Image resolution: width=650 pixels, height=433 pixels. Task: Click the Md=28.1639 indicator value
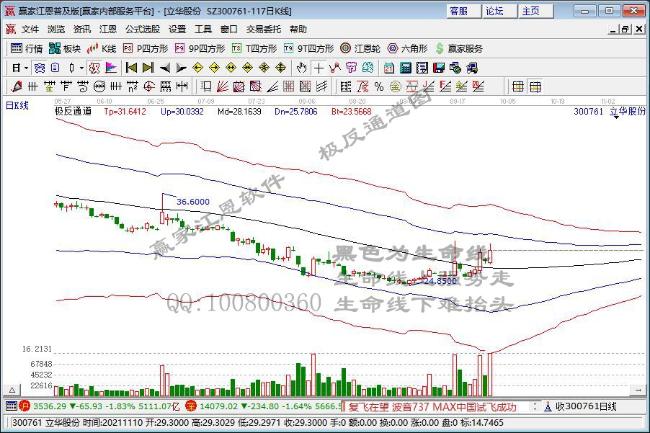(x=239, y=111)
